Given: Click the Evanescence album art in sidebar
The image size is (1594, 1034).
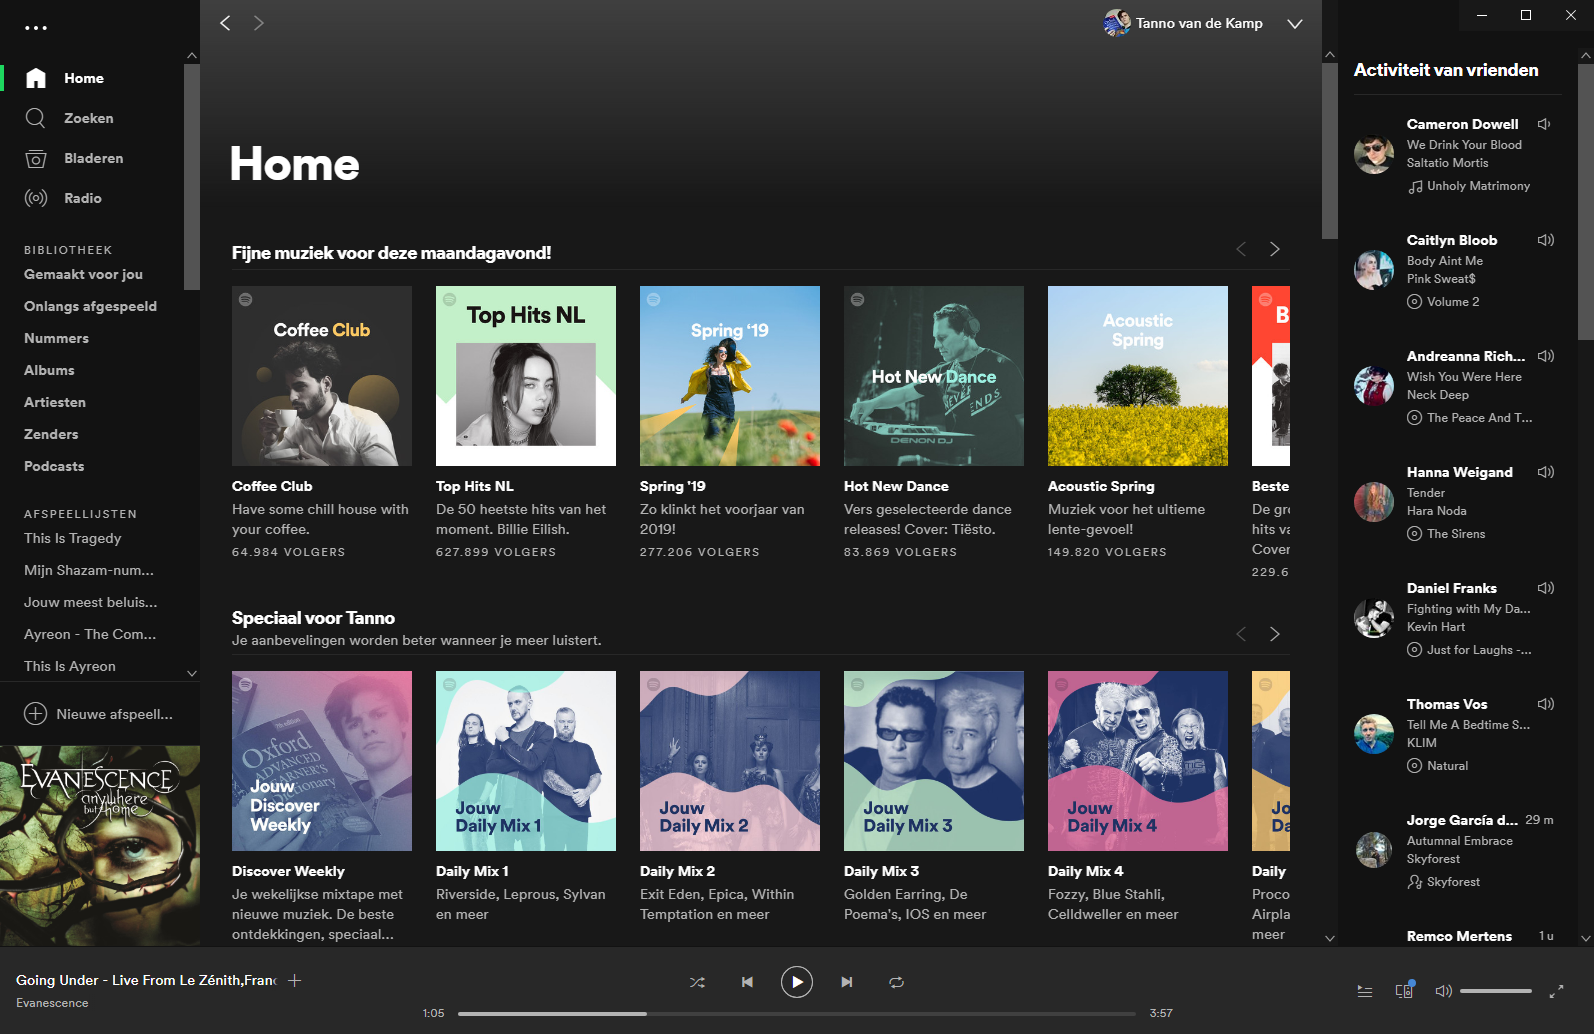Looking at the screenshot, I should [x=100, y=846].
